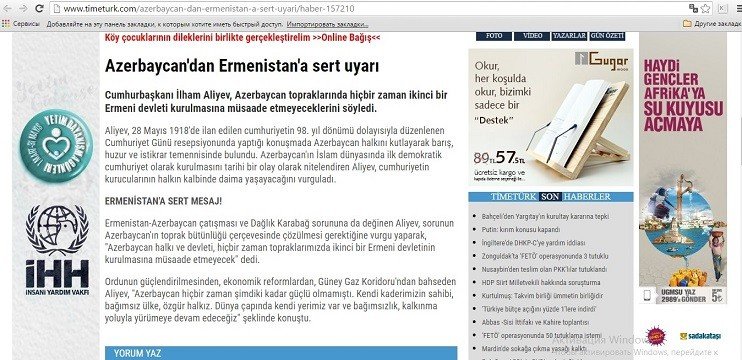Click the YORUM YAZ comment bar
The height and width of the screenshot is (360, 742).
pos(281,353)
